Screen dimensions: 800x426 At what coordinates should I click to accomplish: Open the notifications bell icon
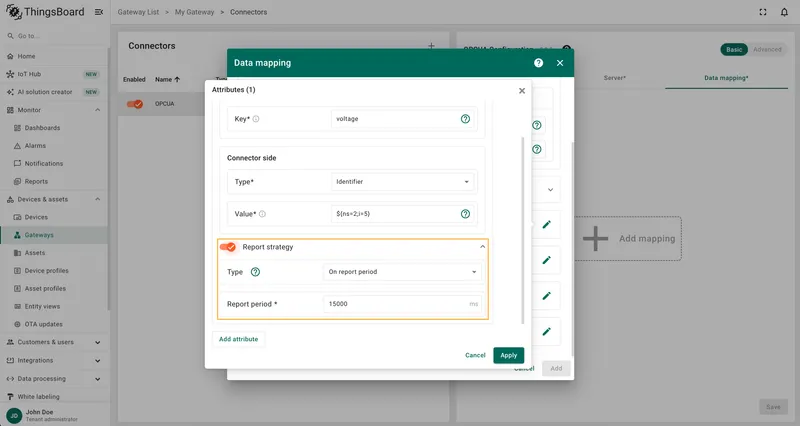(x=784, y=12)
